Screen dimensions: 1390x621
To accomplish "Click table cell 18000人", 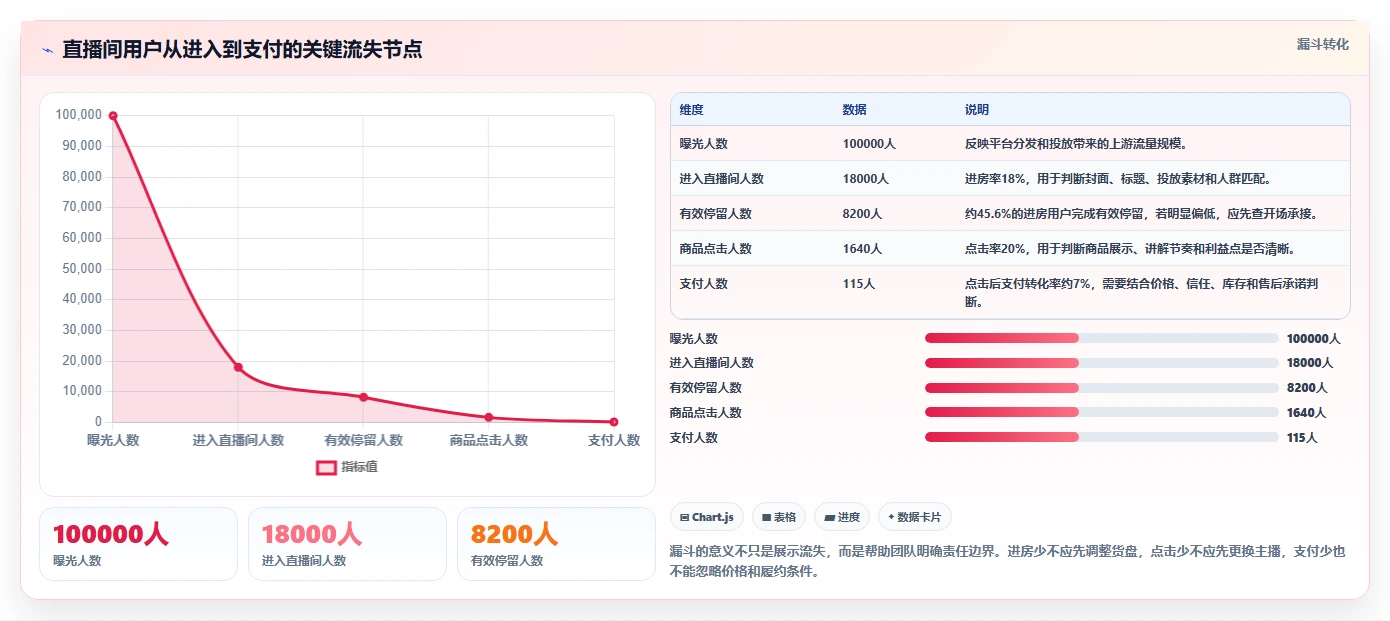I will [x=866, y=179].
